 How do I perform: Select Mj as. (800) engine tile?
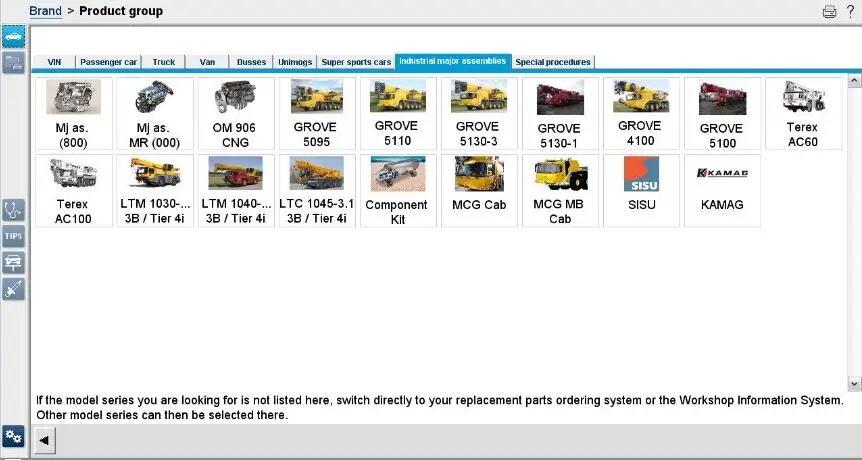point(74,114)
